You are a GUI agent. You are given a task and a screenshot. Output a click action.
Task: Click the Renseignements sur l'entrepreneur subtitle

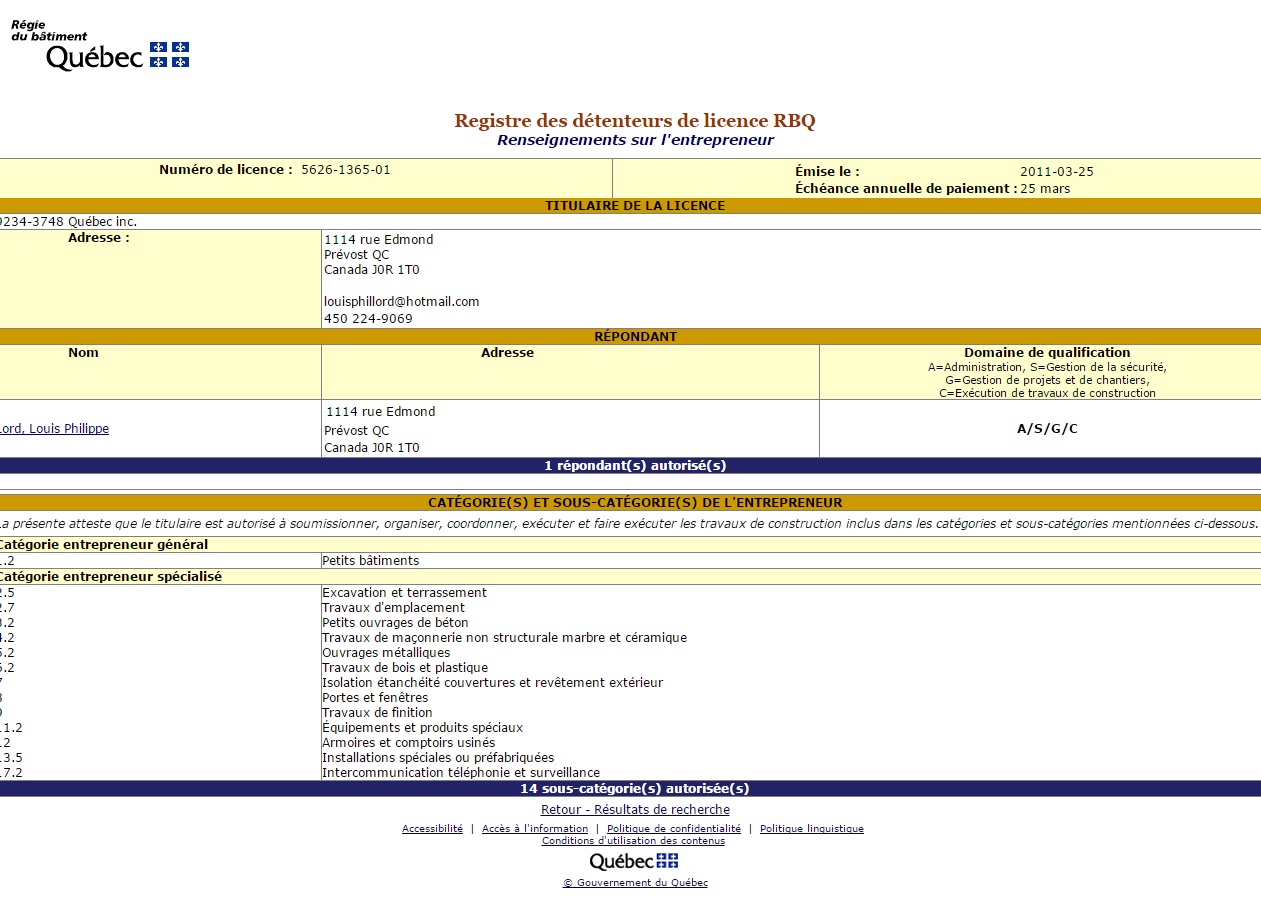(635, 140)
